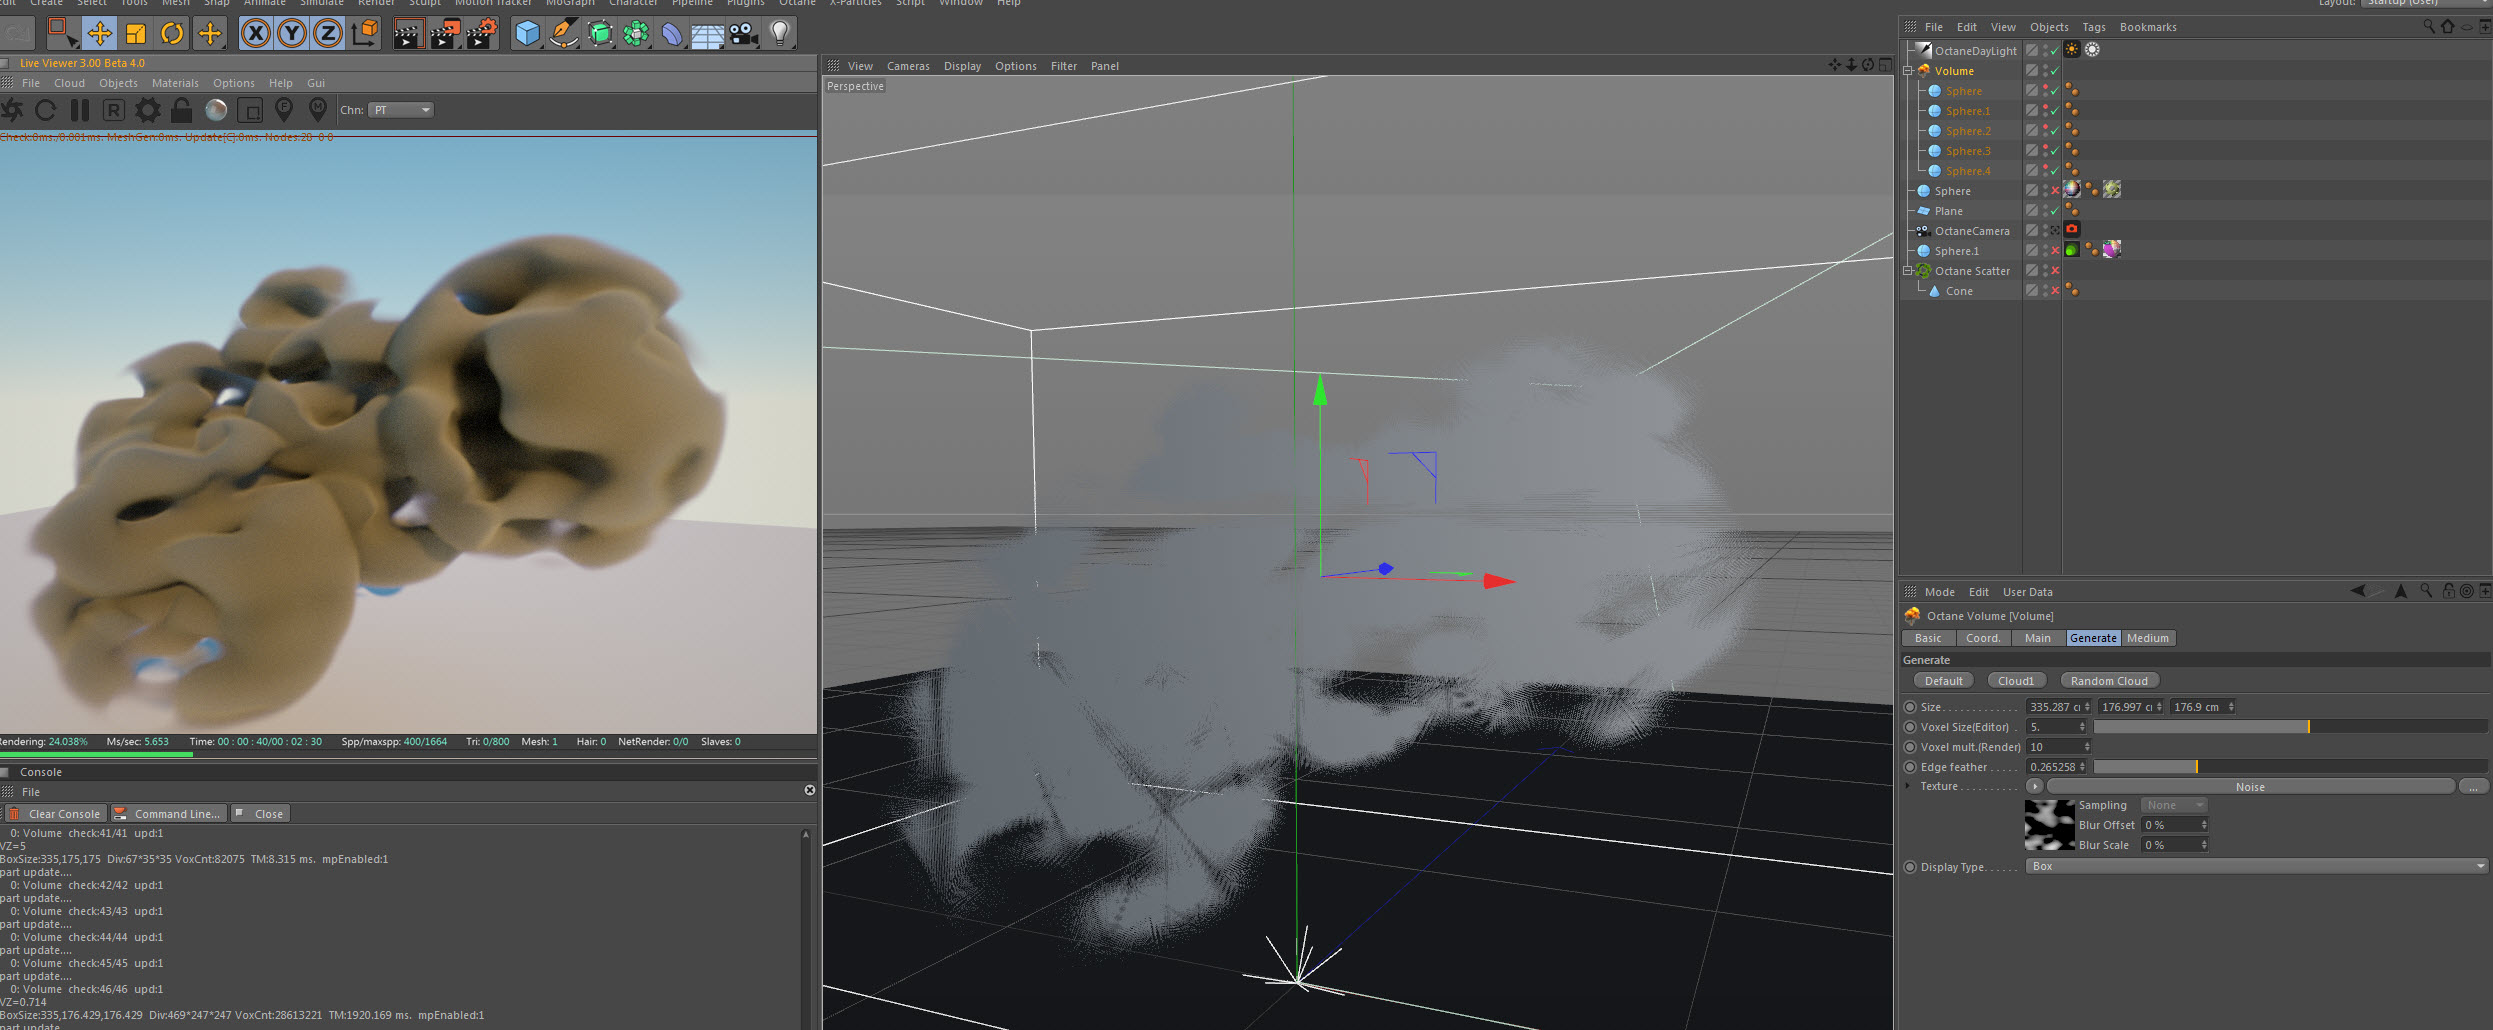
Task: Open the Display Type dropdown
Action: tap(2257, 866)
